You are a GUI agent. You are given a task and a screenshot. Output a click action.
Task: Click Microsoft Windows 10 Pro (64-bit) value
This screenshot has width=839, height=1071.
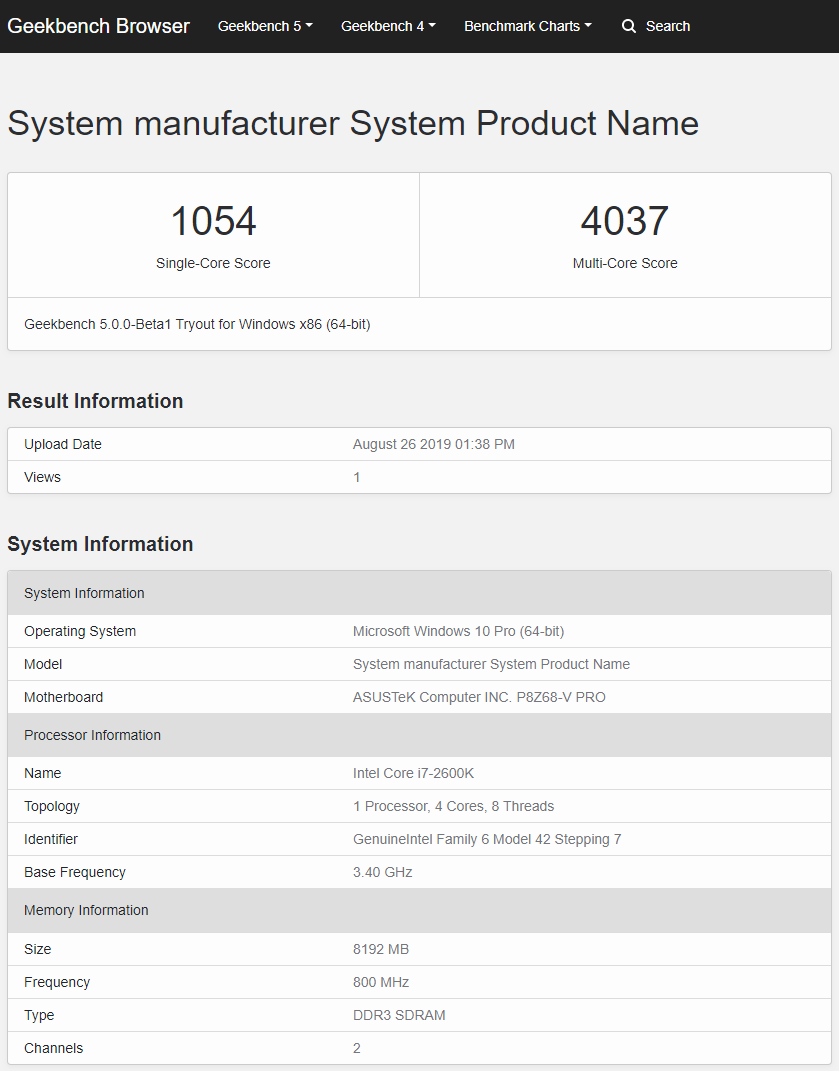click(458, 631)
